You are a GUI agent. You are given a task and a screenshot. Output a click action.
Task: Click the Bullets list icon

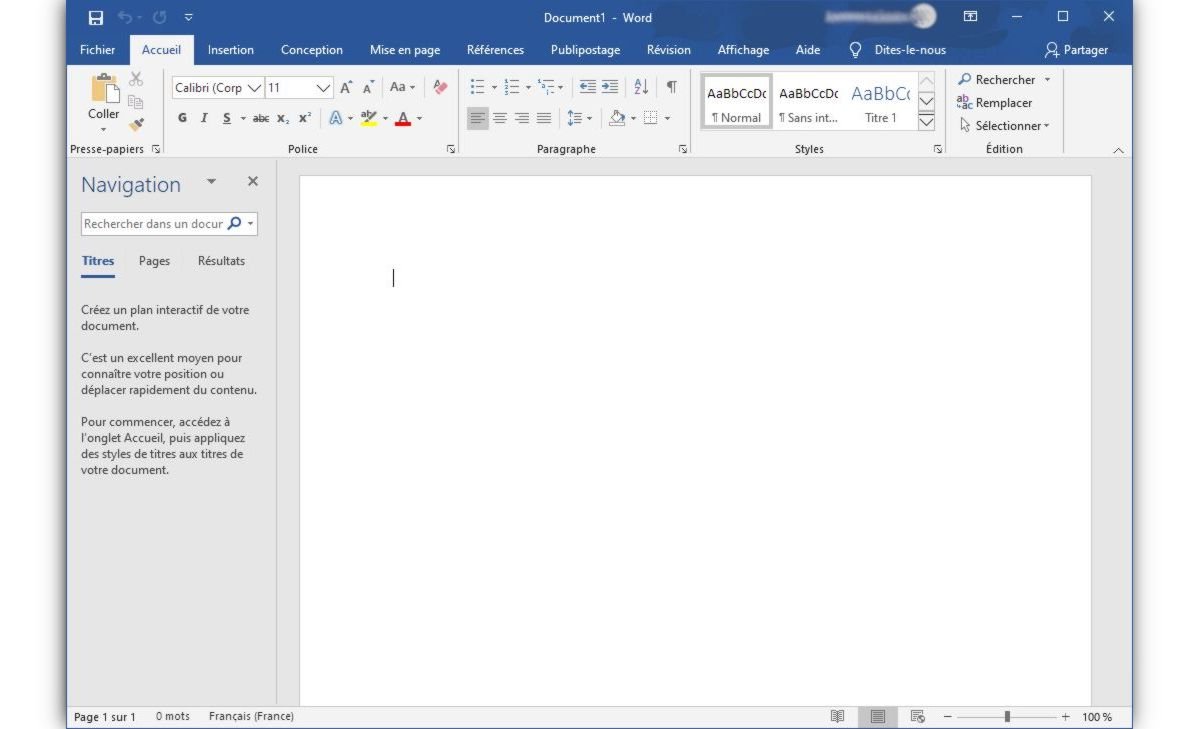point(478,87)
